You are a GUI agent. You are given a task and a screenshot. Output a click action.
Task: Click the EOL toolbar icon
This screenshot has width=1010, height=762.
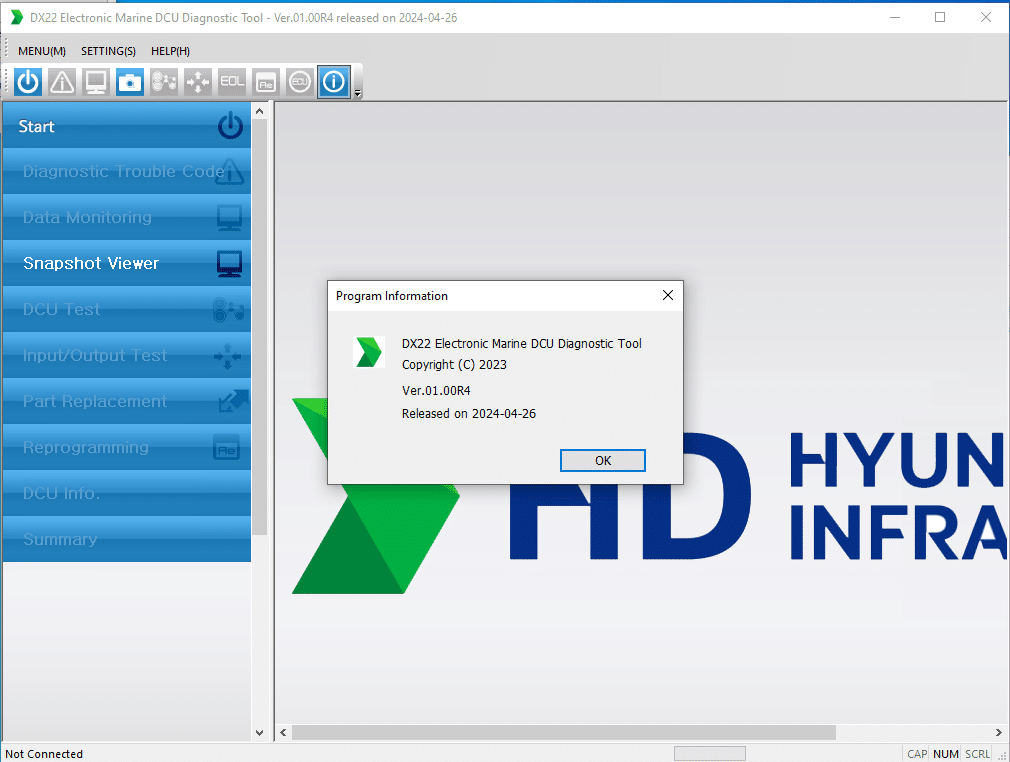click(232, 82)
